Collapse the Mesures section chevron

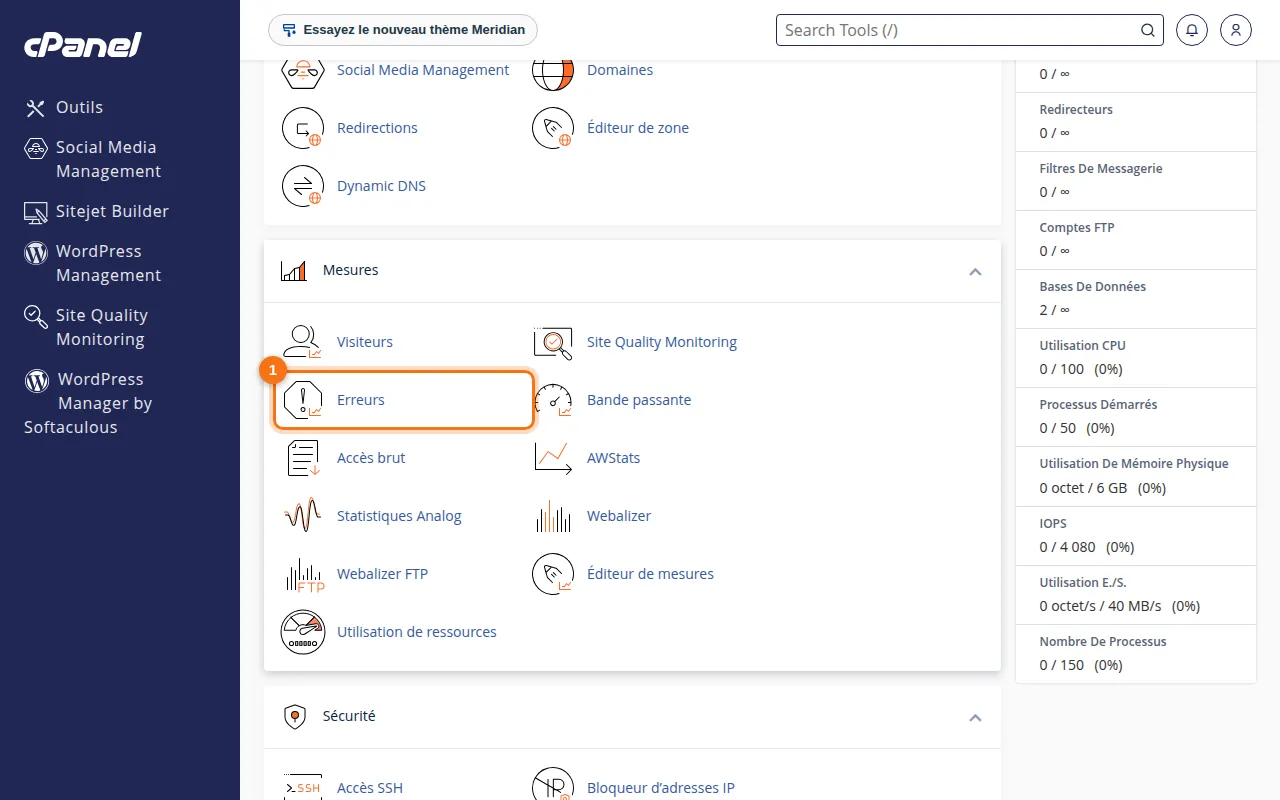point(975,271)
